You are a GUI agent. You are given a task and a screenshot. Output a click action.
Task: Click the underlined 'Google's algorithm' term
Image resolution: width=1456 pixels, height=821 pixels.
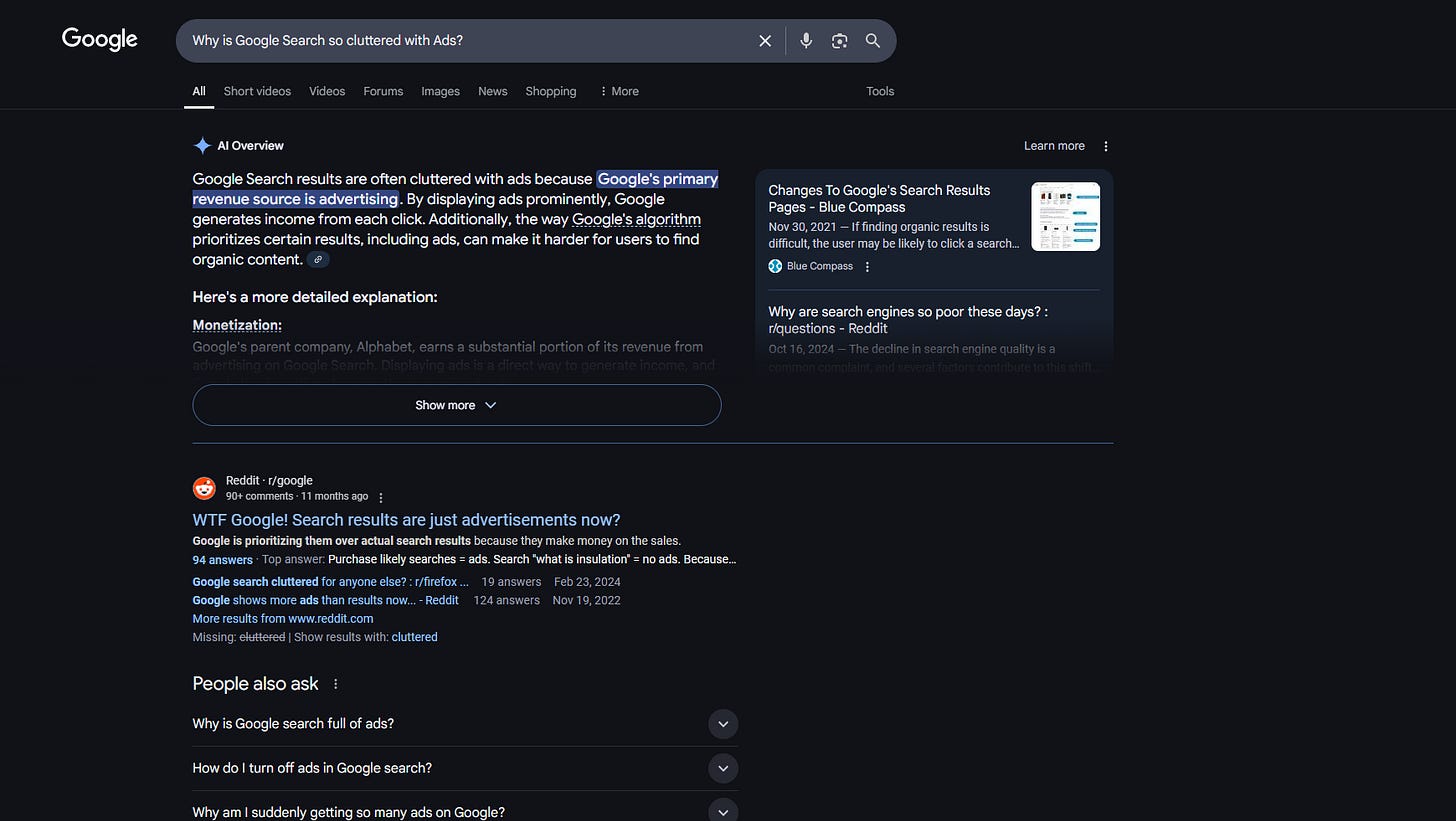coord(636,219)
